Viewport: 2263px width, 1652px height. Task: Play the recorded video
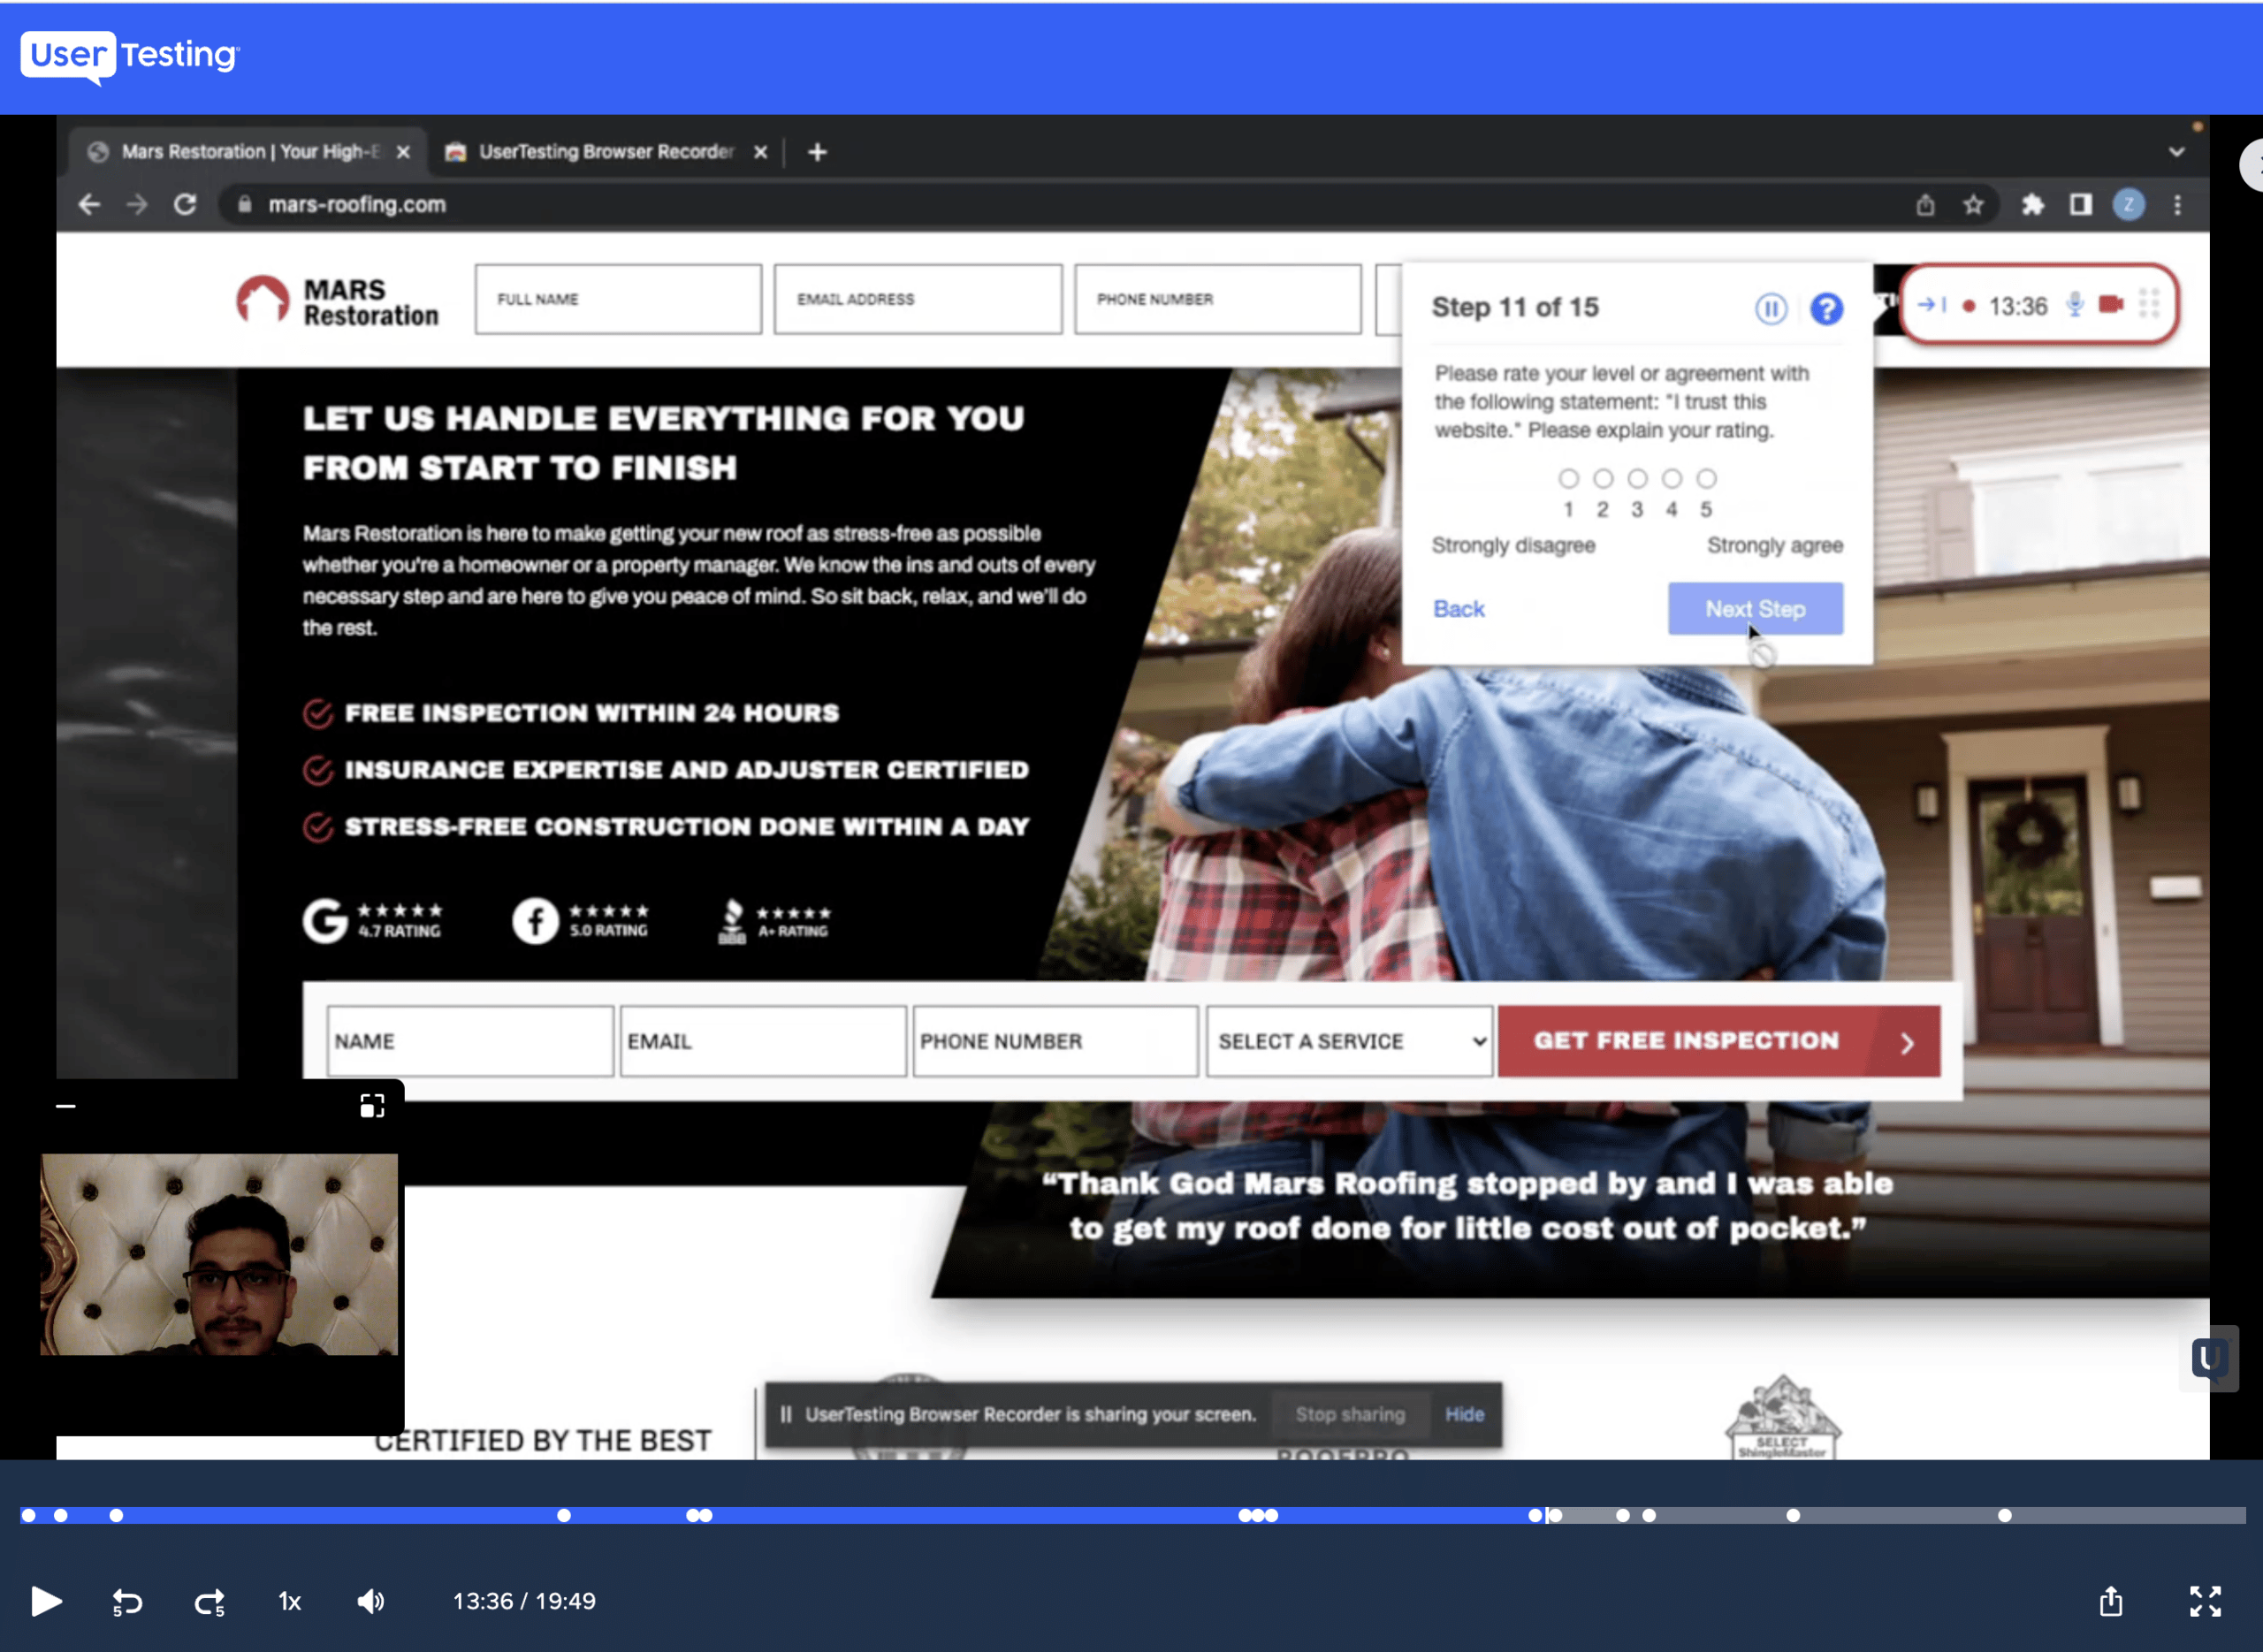pos(46,1601)
